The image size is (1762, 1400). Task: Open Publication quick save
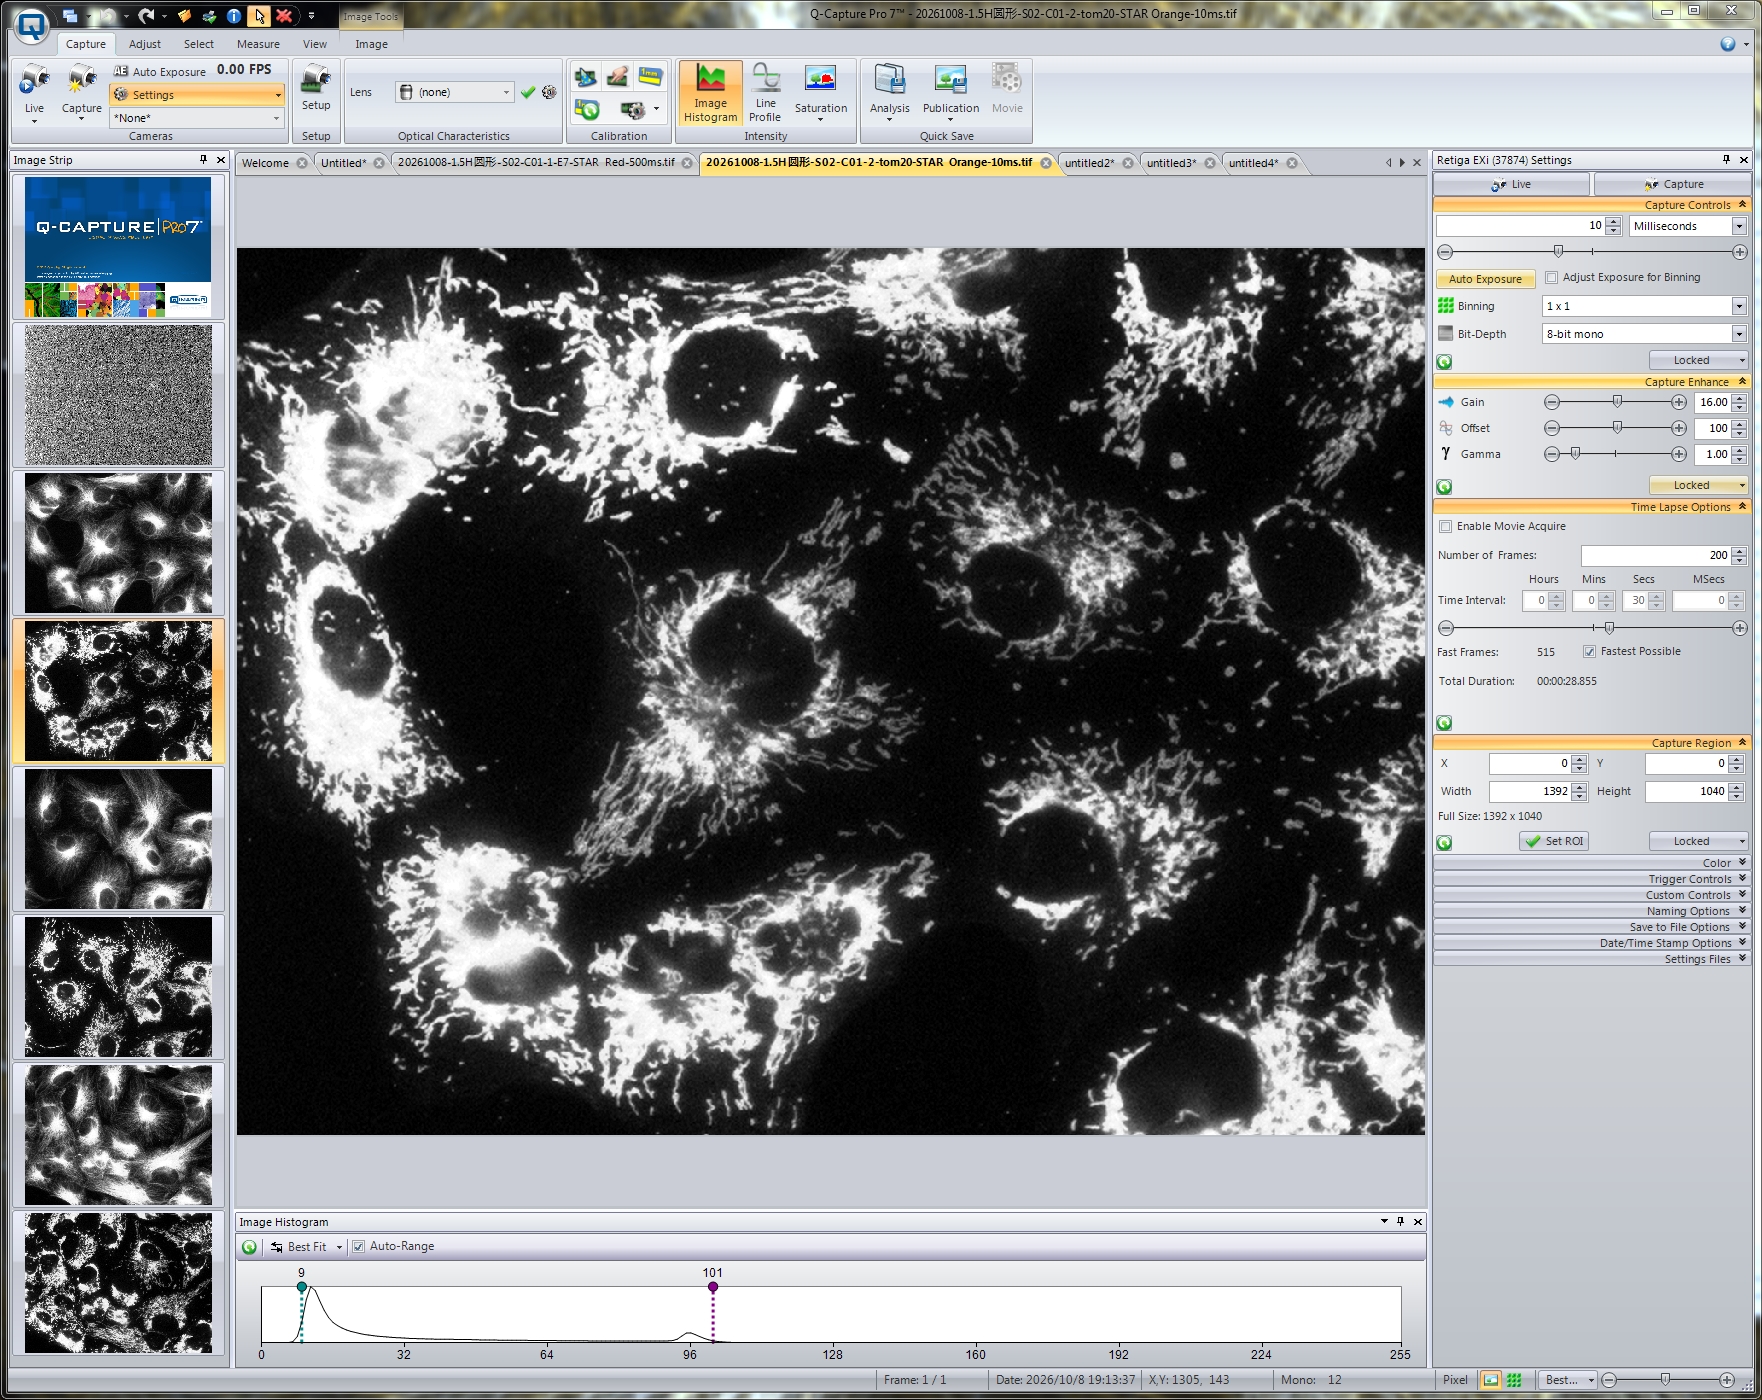(951, 93)
